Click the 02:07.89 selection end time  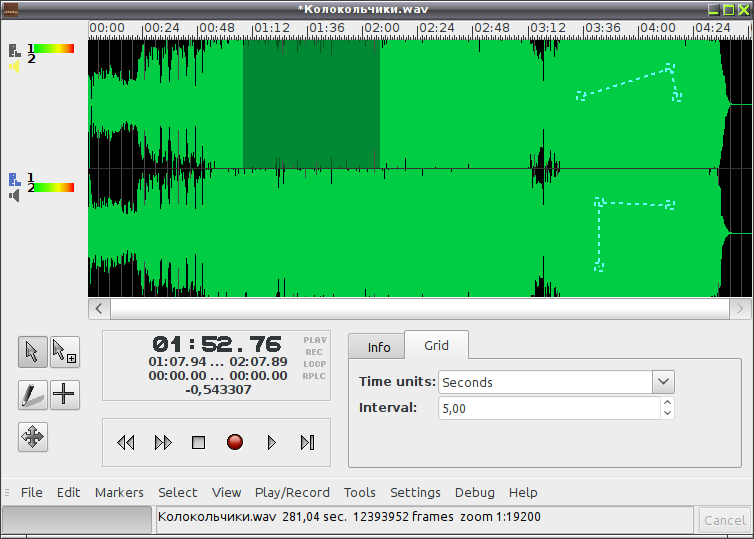point(258,362)
